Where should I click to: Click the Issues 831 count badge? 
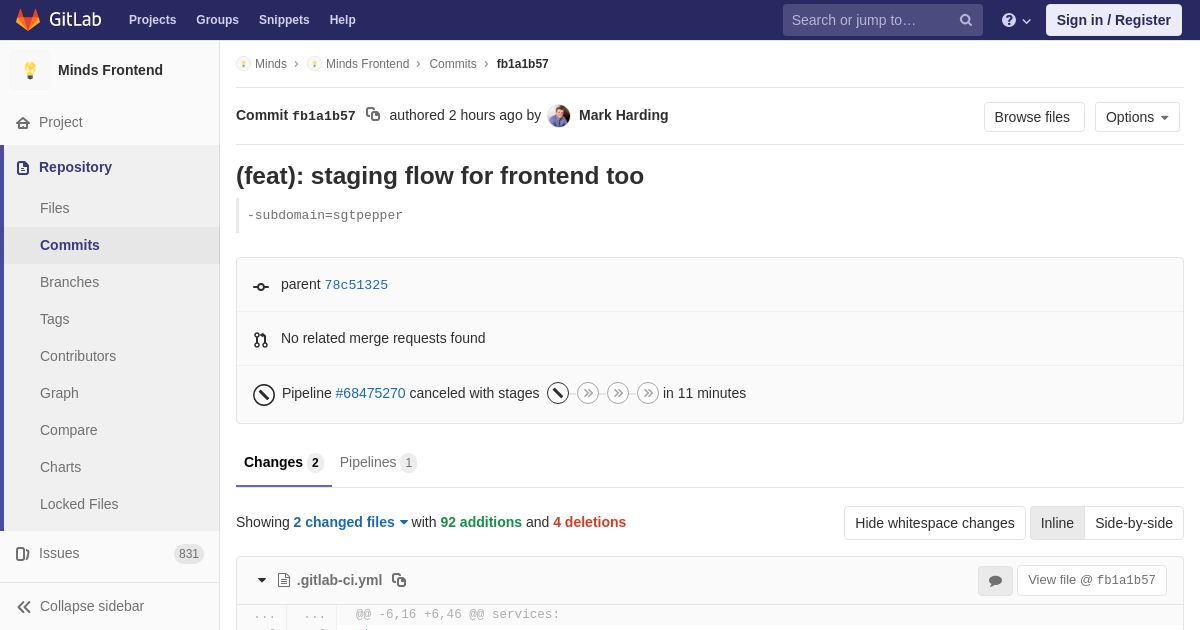pyautogui.click(x=189, y=554)
